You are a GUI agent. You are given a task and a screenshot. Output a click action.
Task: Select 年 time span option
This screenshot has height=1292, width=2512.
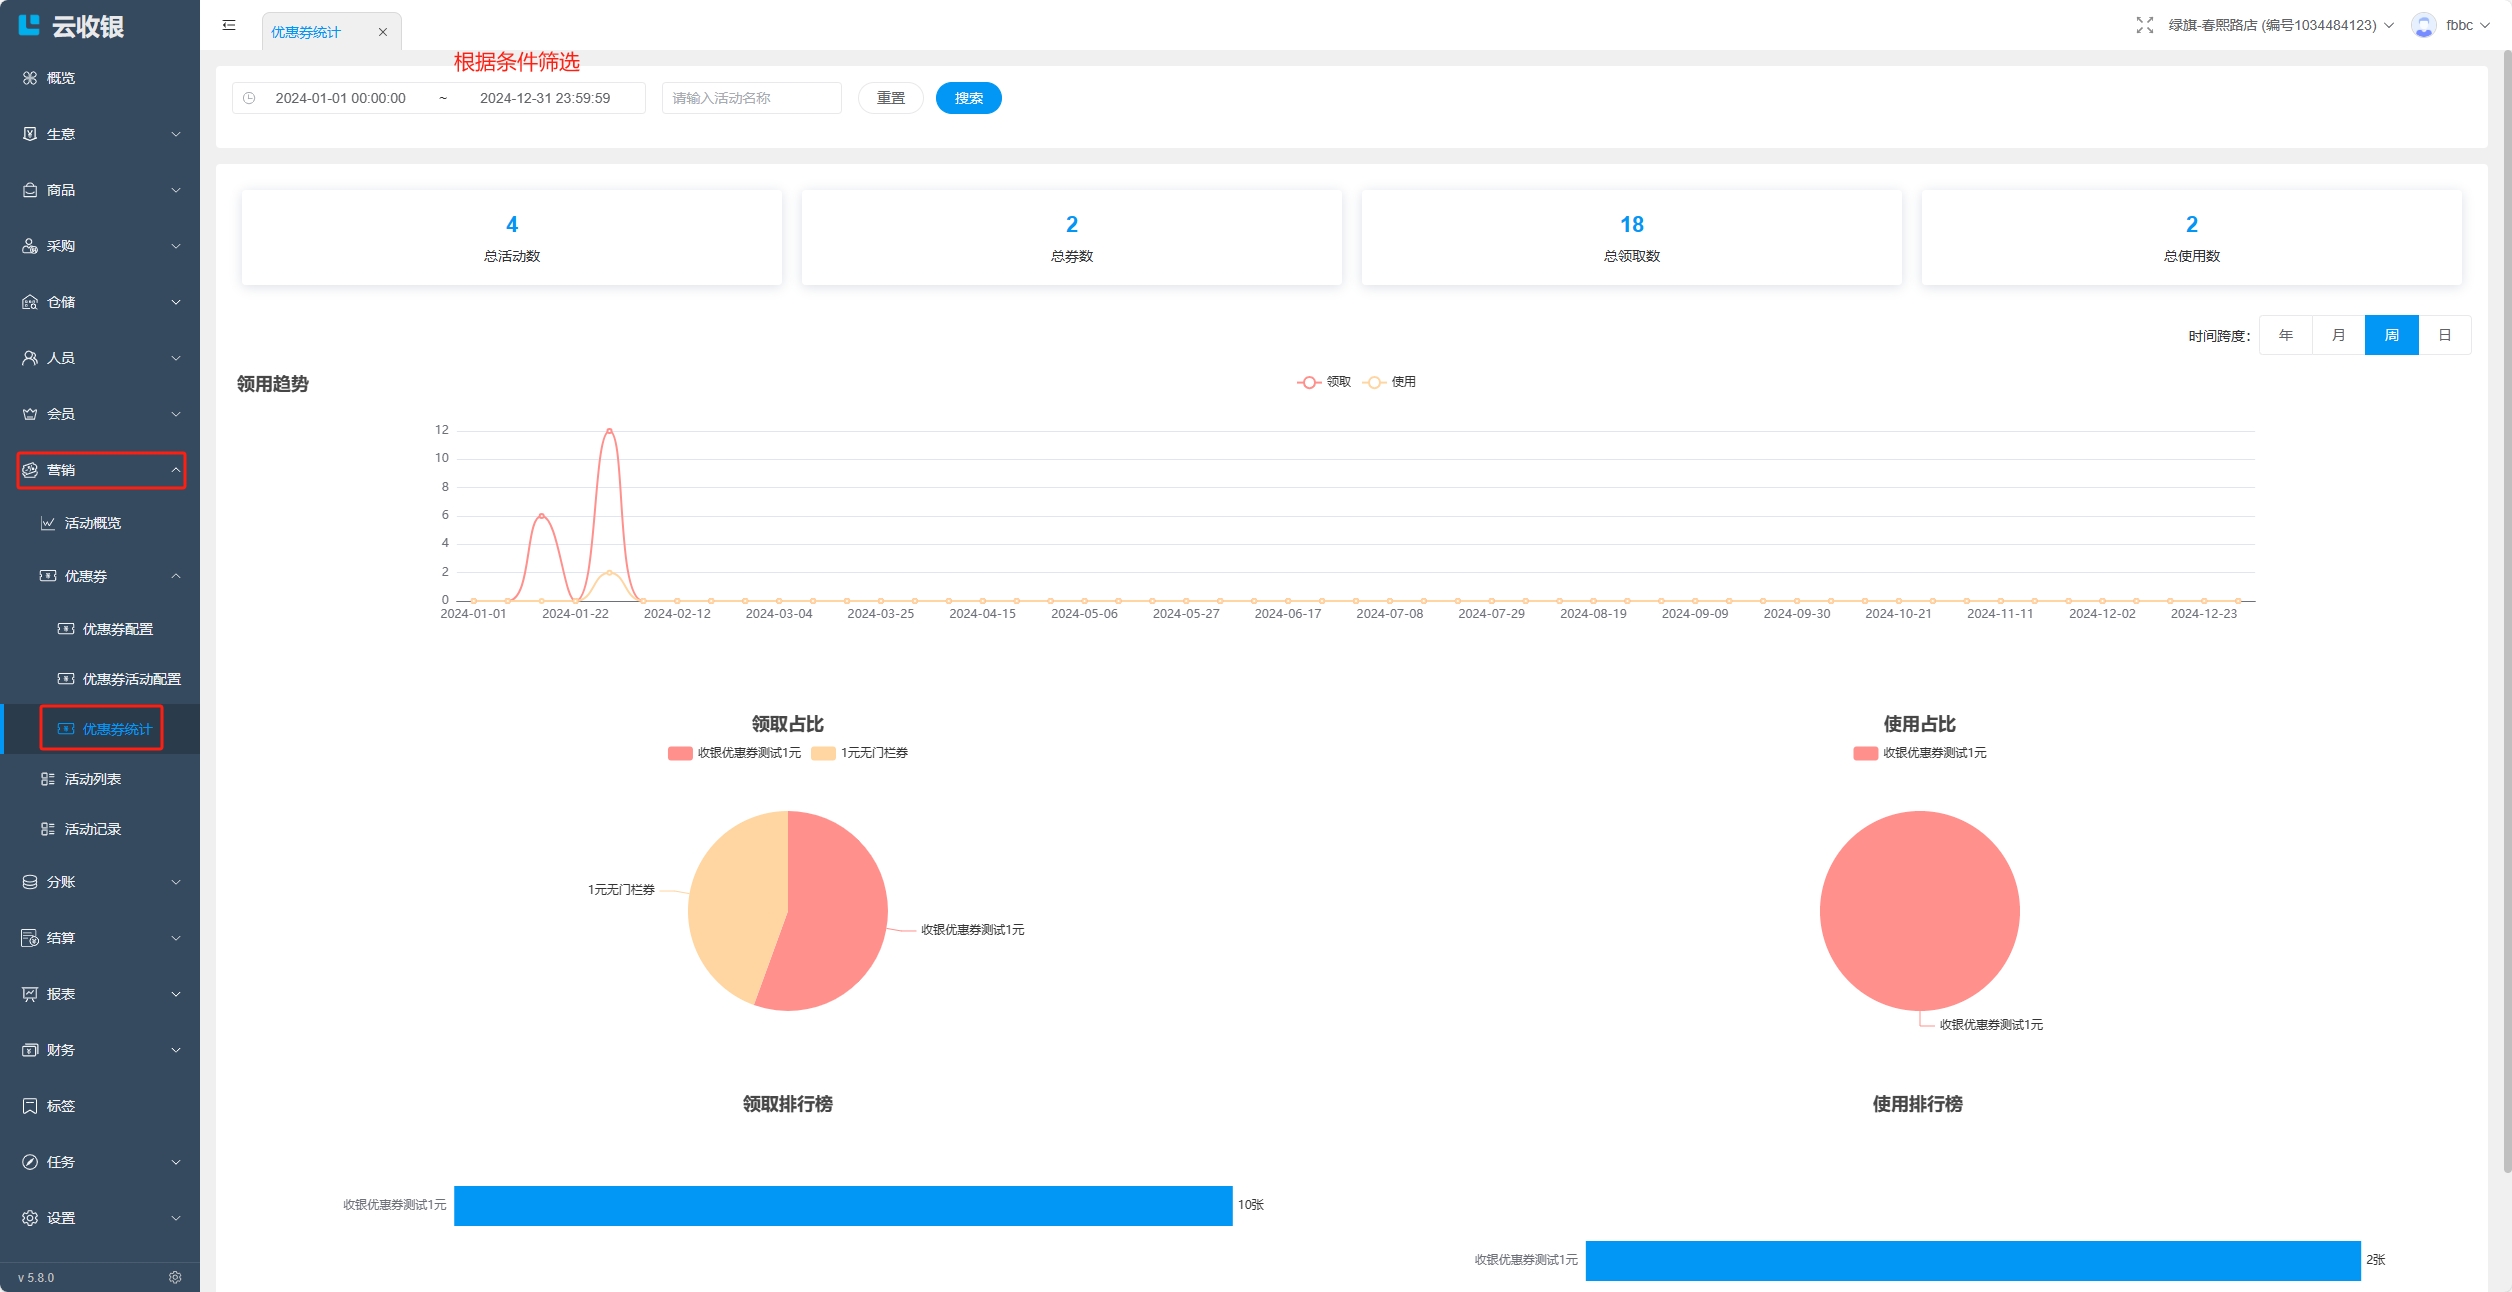(x=2285, y=335)
